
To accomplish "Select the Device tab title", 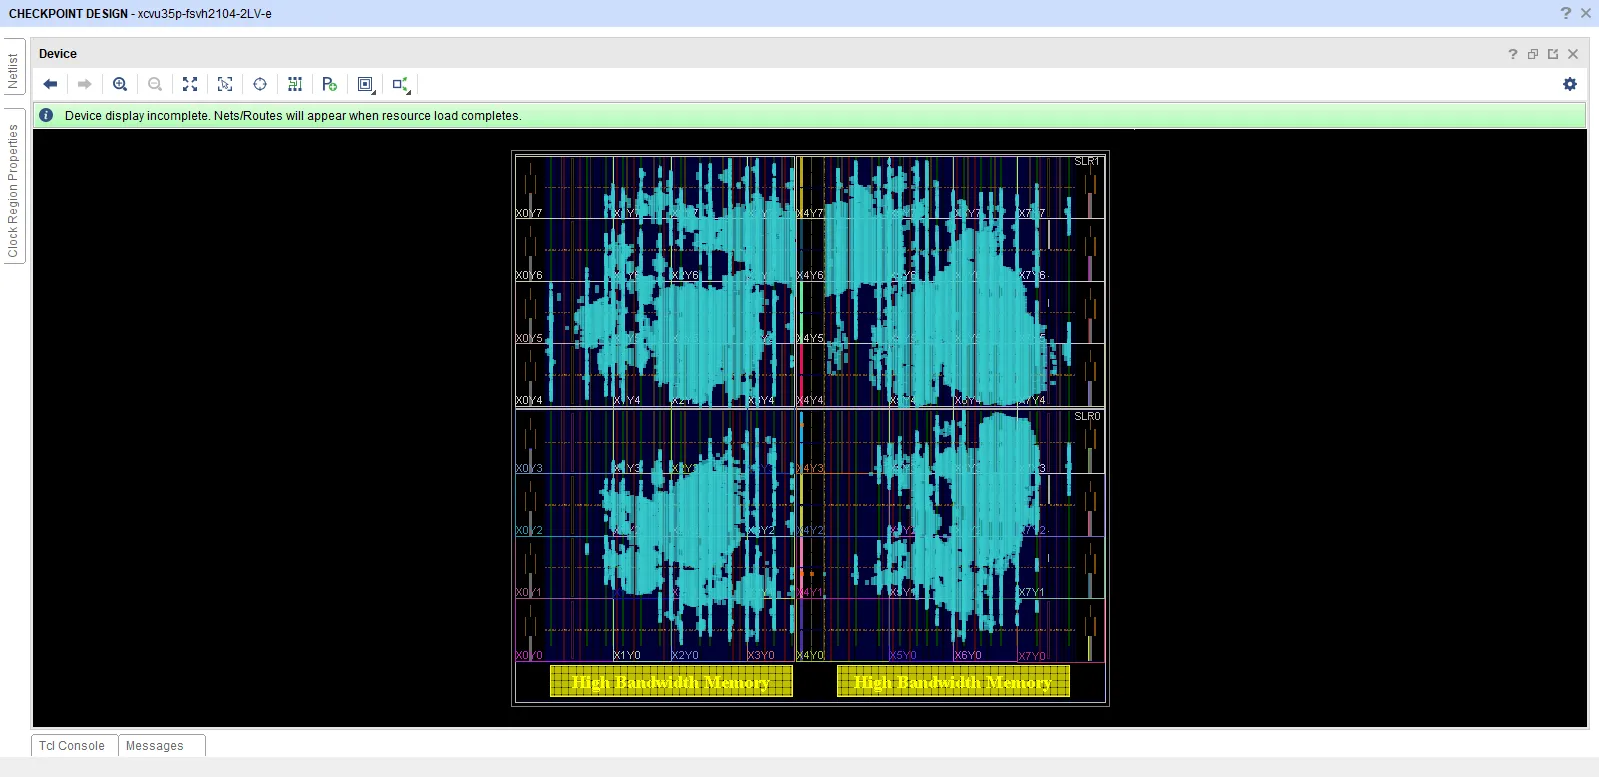I will click(x=58, y=54).
